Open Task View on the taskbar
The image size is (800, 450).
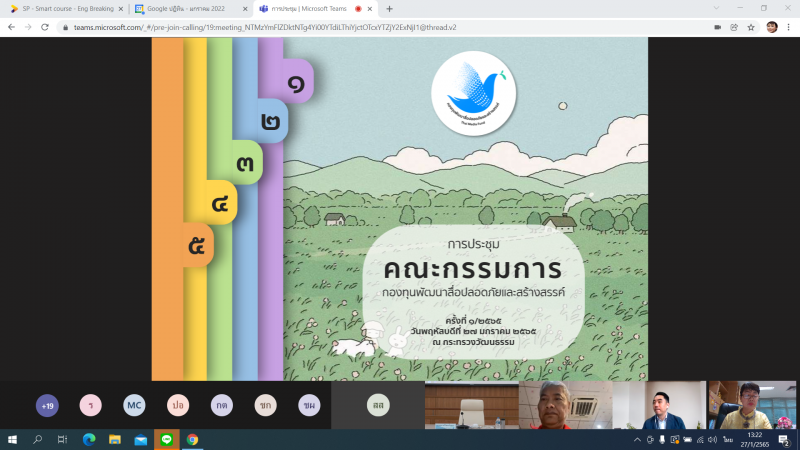point(62,439)
